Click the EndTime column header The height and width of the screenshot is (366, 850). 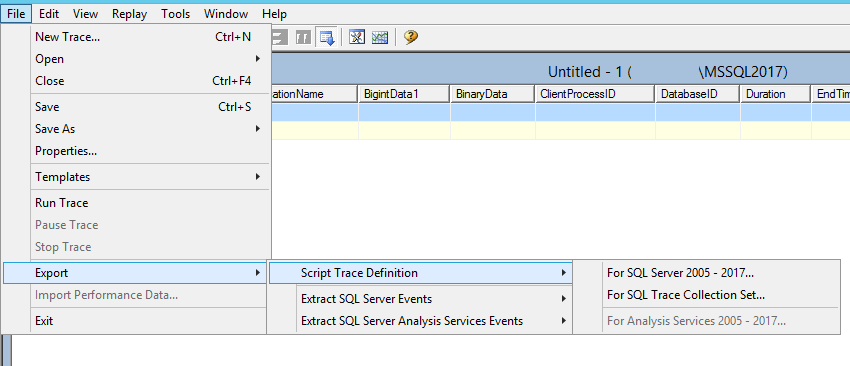pos(831,94)
